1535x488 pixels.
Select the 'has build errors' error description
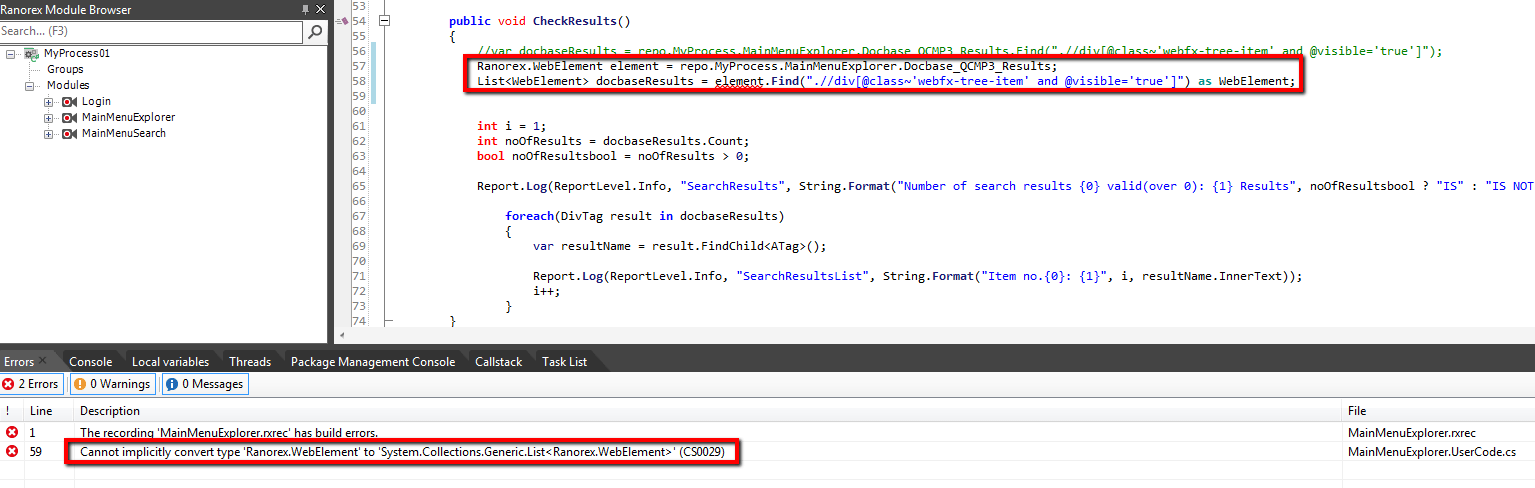[x=229, y=432]
